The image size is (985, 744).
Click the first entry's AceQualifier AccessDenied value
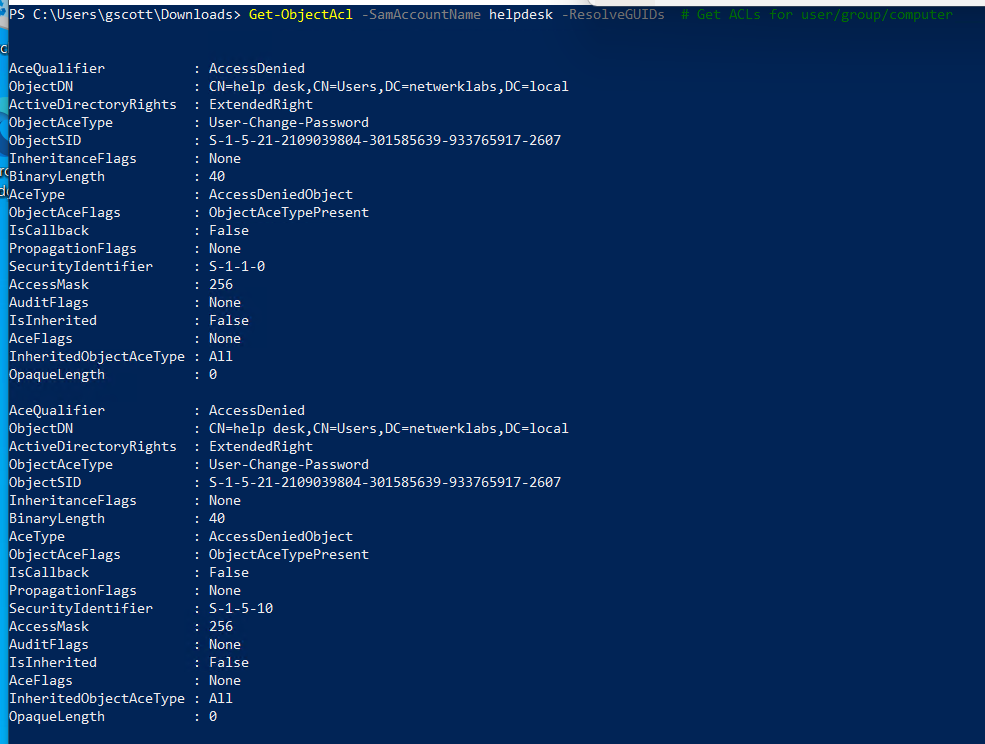[x=256, y=68]
